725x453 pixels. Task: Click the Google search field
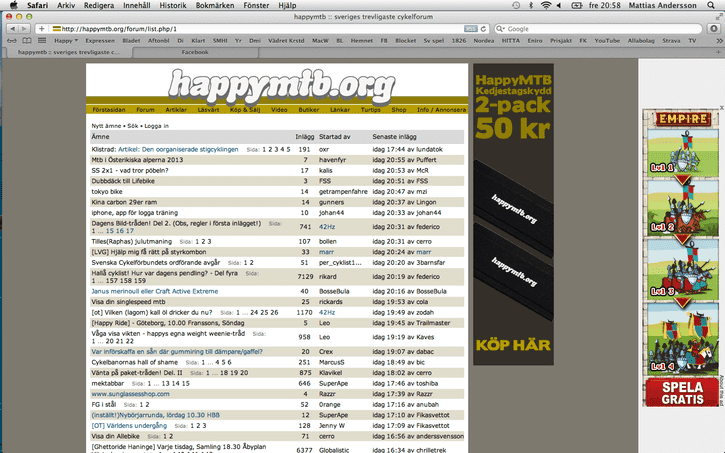pyautogui.click(x=598, y=29)
